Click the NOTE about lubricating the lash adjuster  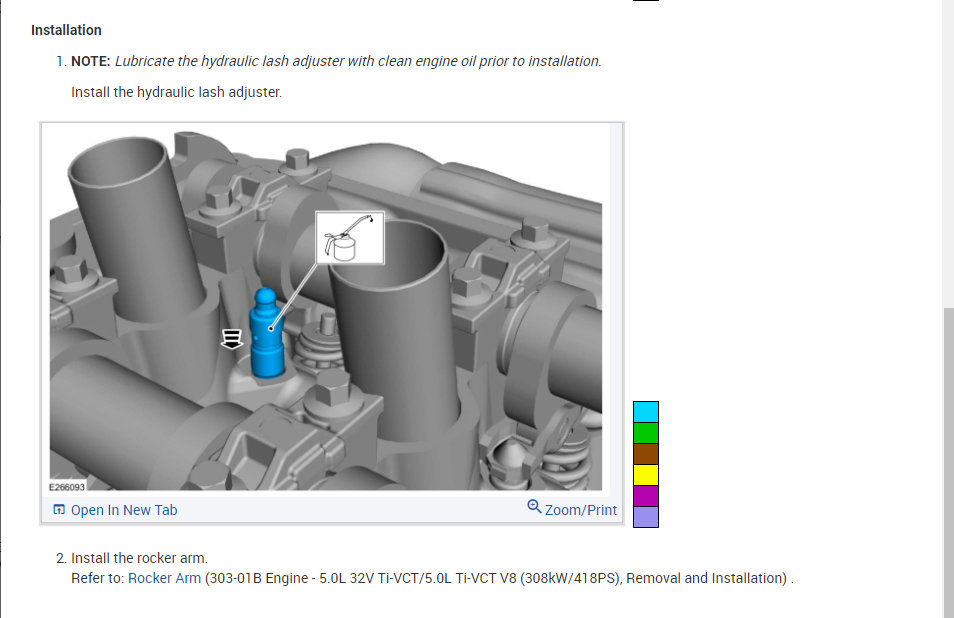coord(336,61)
